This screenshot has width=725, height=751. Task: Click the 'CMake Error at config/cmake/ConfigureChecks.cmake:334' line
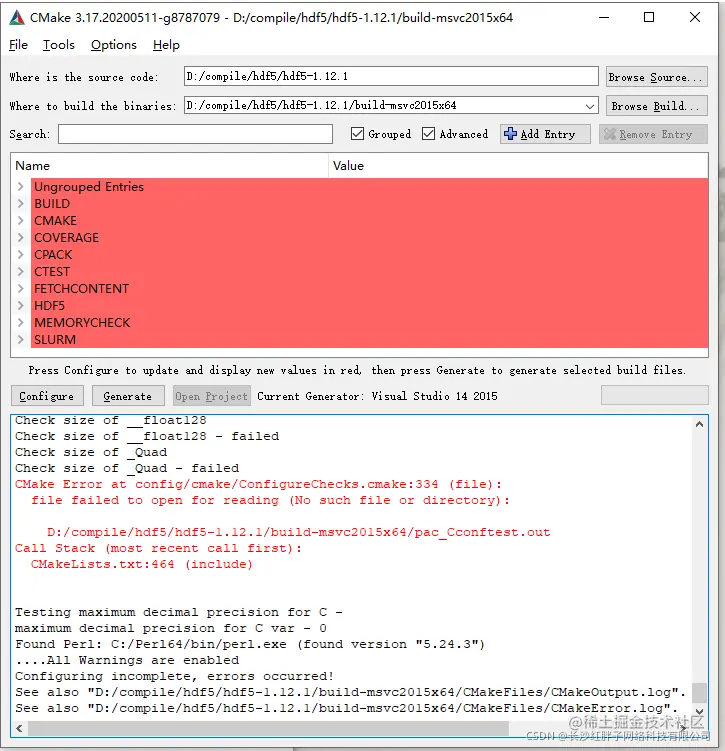point(258,484)
